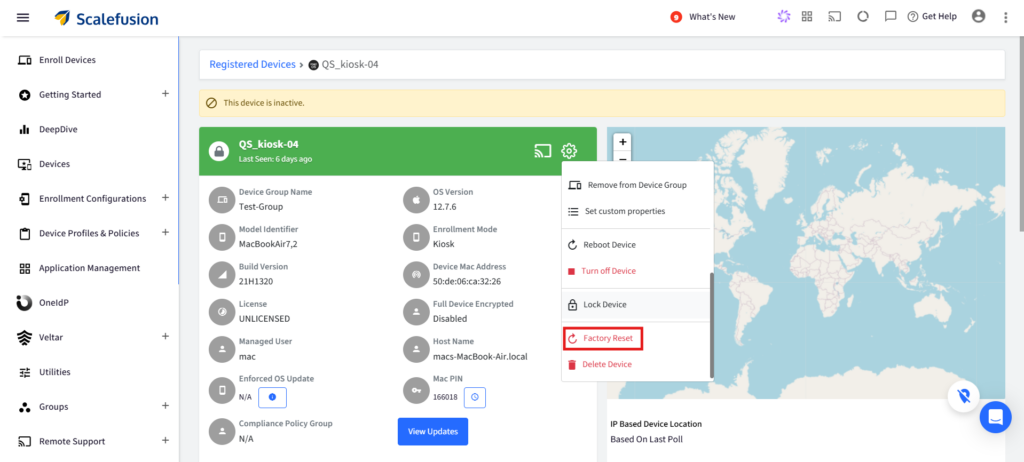Select Lock Device from the menu
The width and height of the screenshot is (1024, 462).
point(636,305)
